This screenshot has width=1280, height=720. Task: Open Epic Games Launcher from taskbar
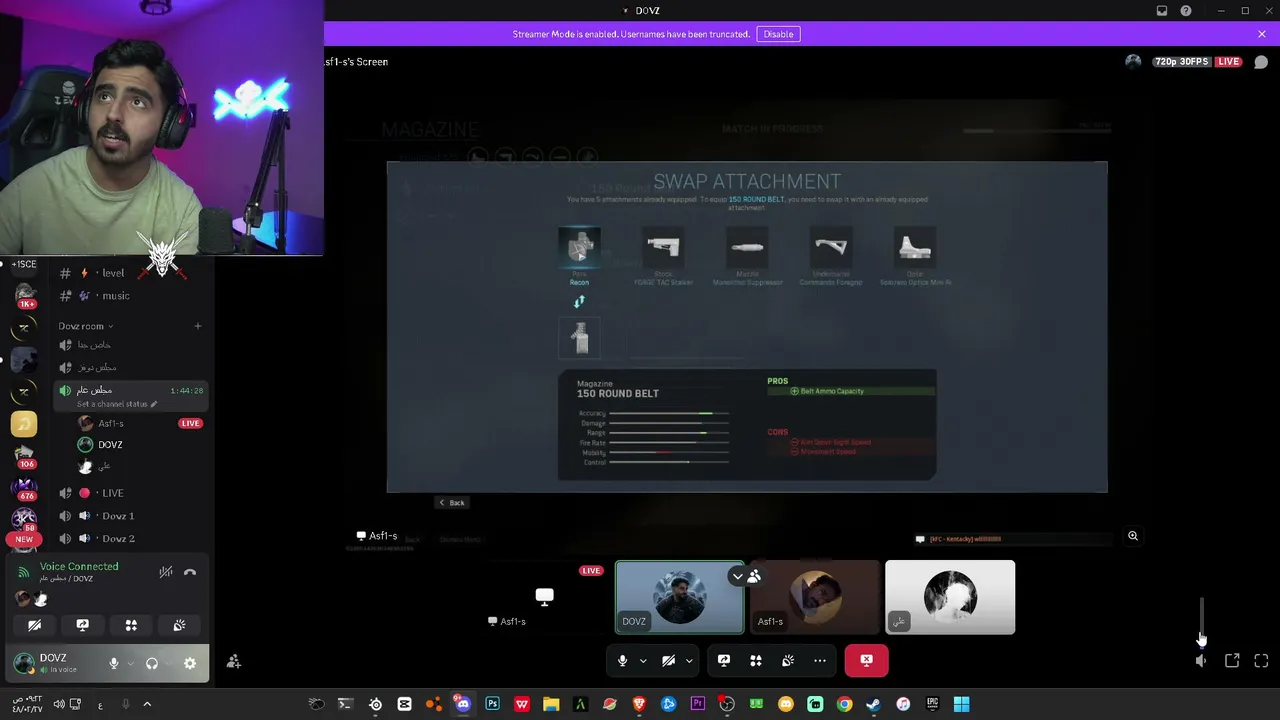point(932,704)
